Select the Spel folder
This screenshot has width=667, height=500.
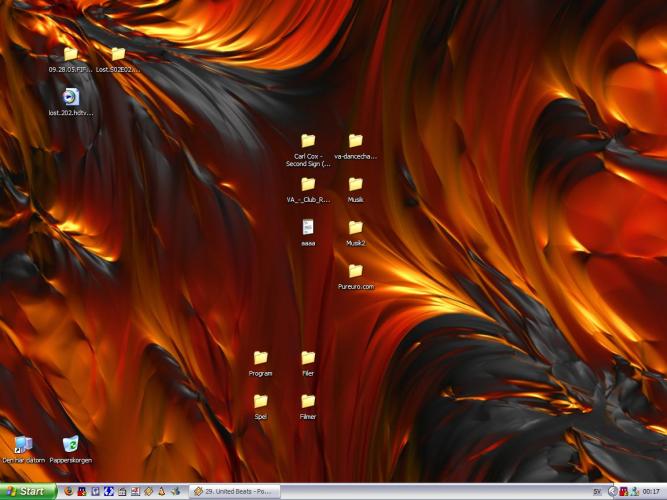click(260, 401)
